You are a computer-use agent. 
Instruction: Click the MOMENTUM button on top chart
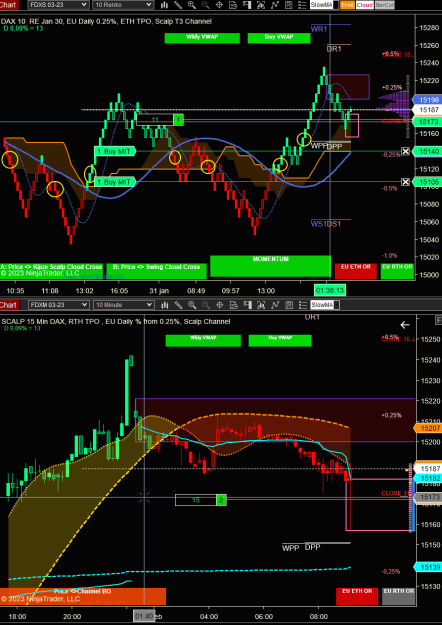pos(270,266)
